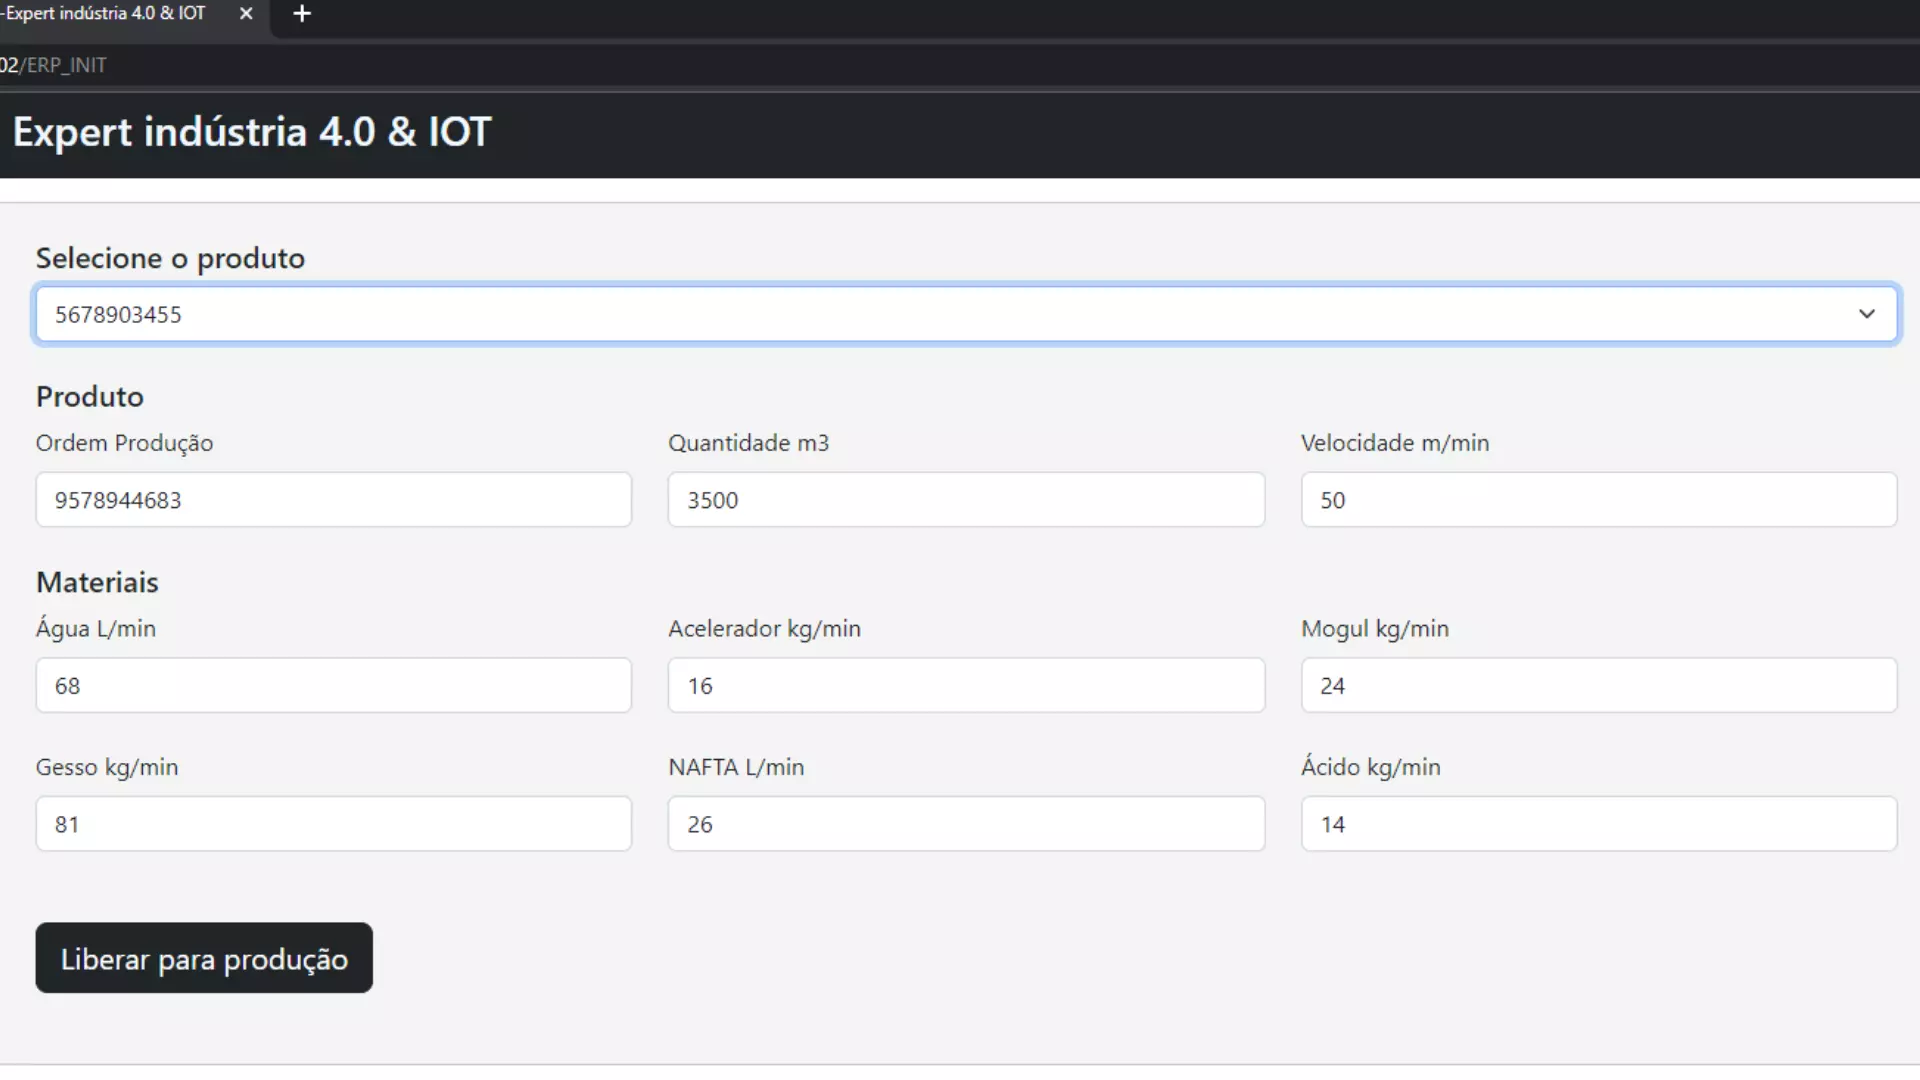Close the Expert indústria 4.0 & IOT tab

coord(245,13)
